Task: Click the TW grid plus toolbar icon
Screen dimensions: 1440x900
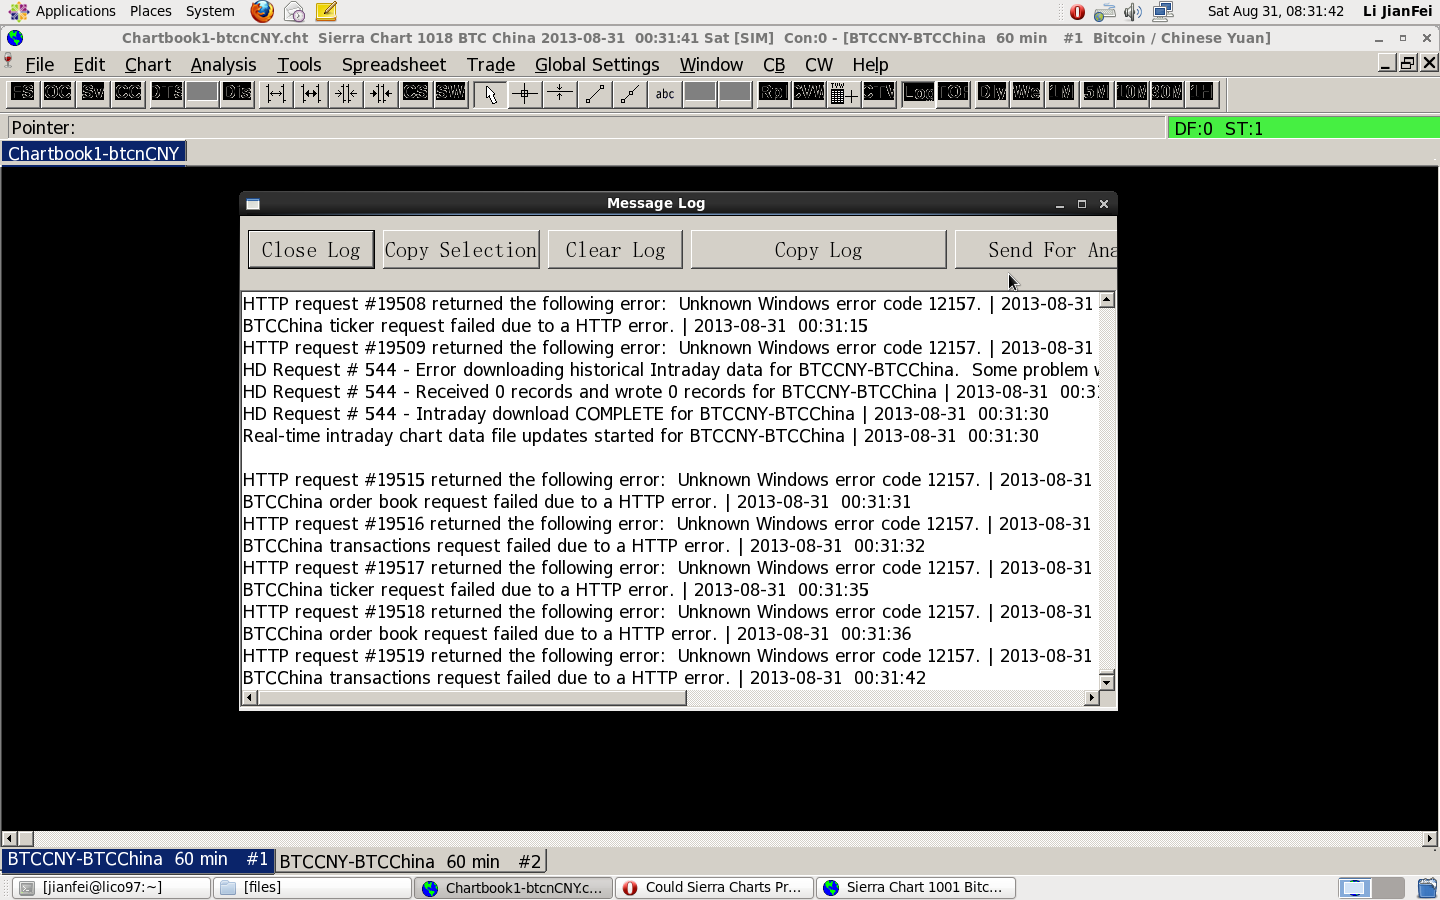Action: pyautogui.click(x=843, y=93)
